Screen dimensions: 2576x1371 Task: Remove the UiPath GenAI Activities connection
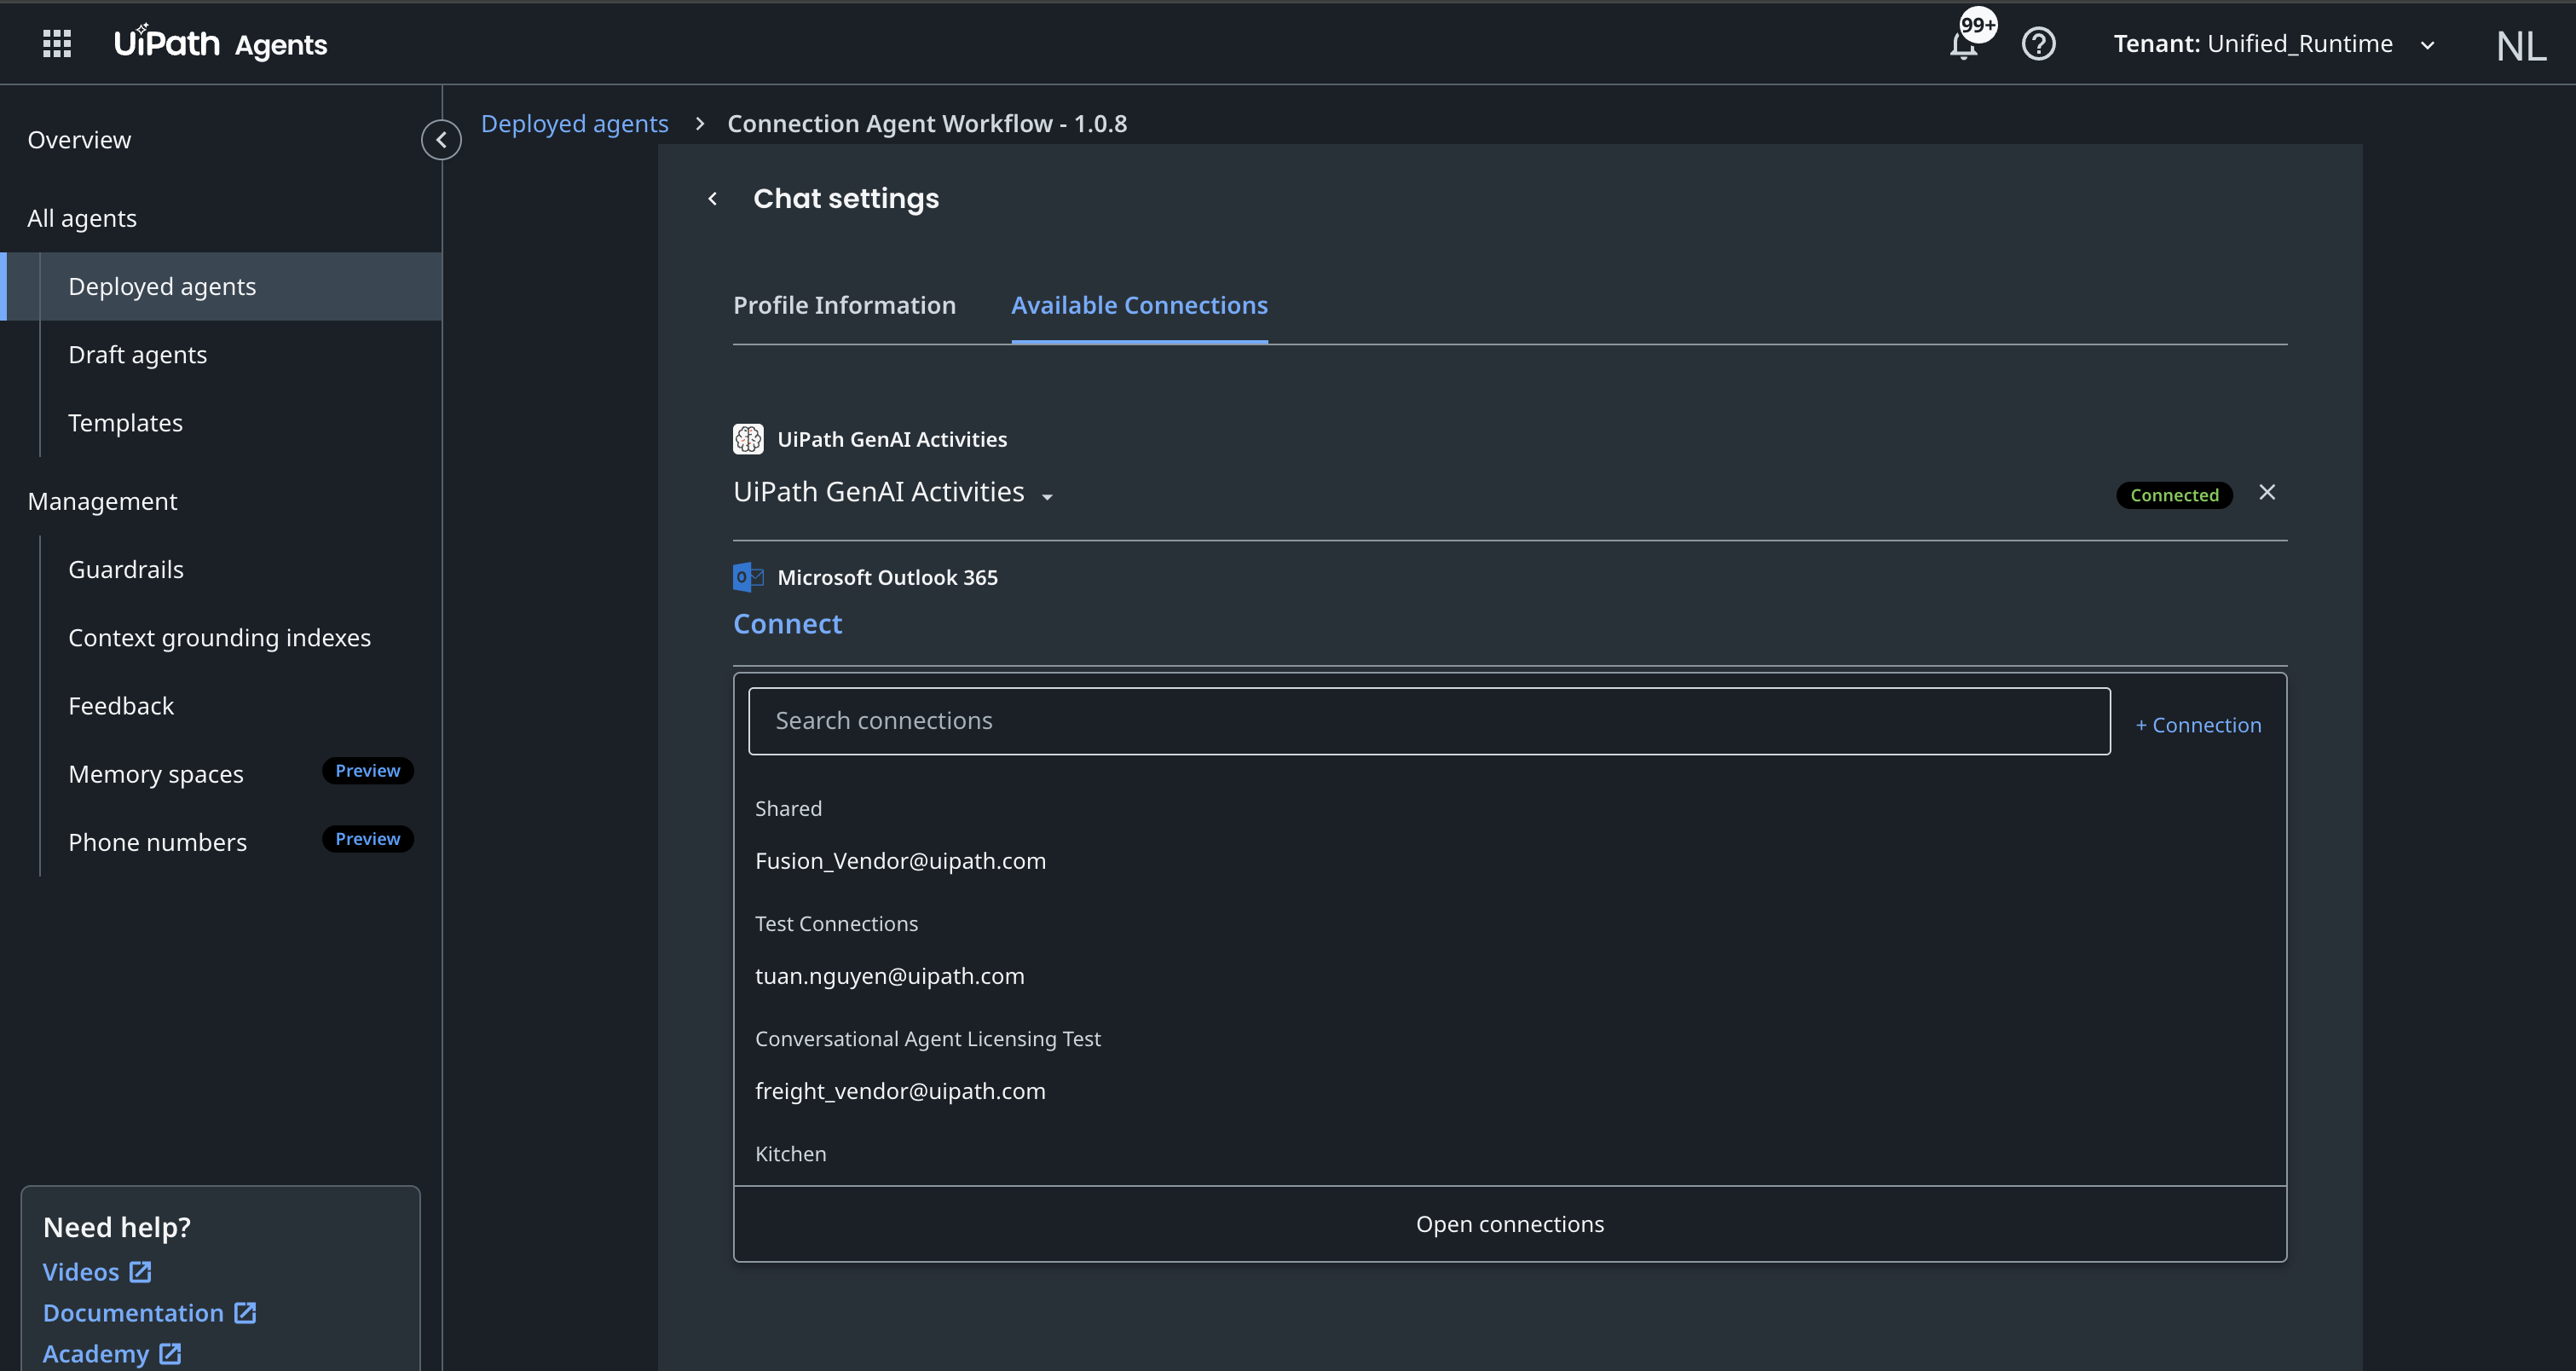pos(2267,492)
